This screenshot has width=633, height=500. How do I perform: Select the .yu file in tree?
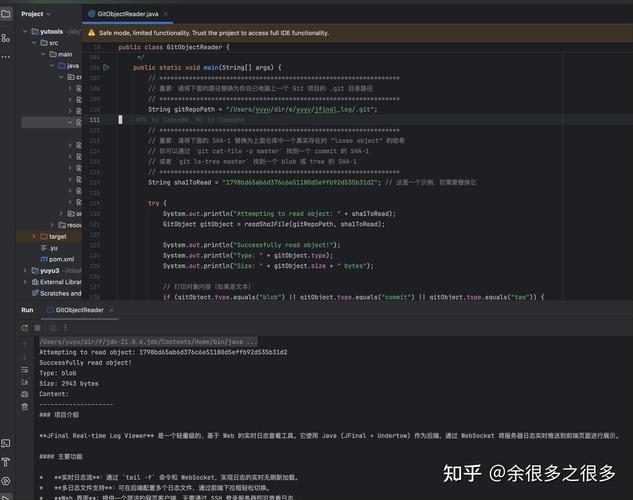tap(49, 248)
